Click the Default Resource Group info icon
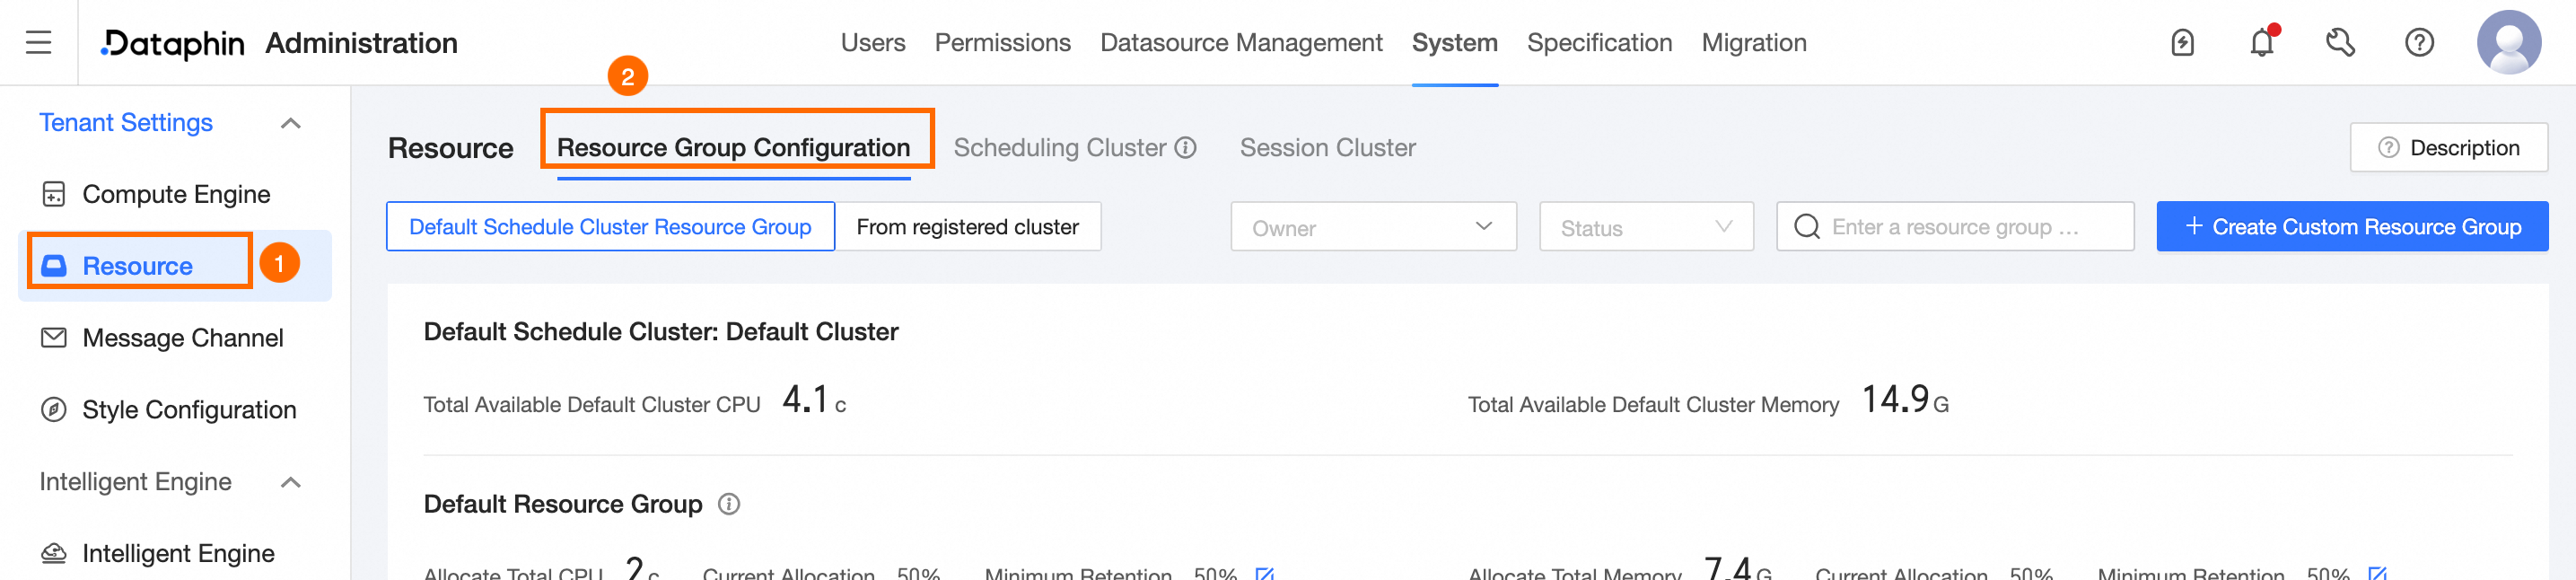 729,504
